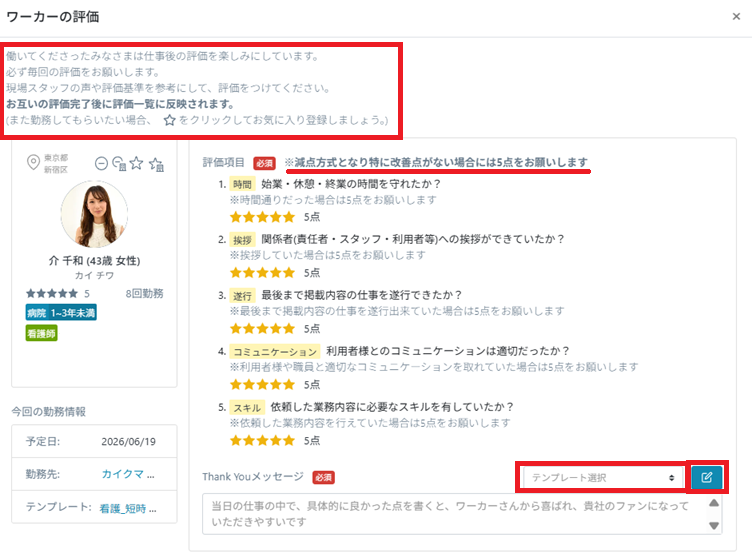Set コミュニケーション rating to three stars
Image resolution: width=752 pixels, height=558 pixels.
[x=262, y=384]
